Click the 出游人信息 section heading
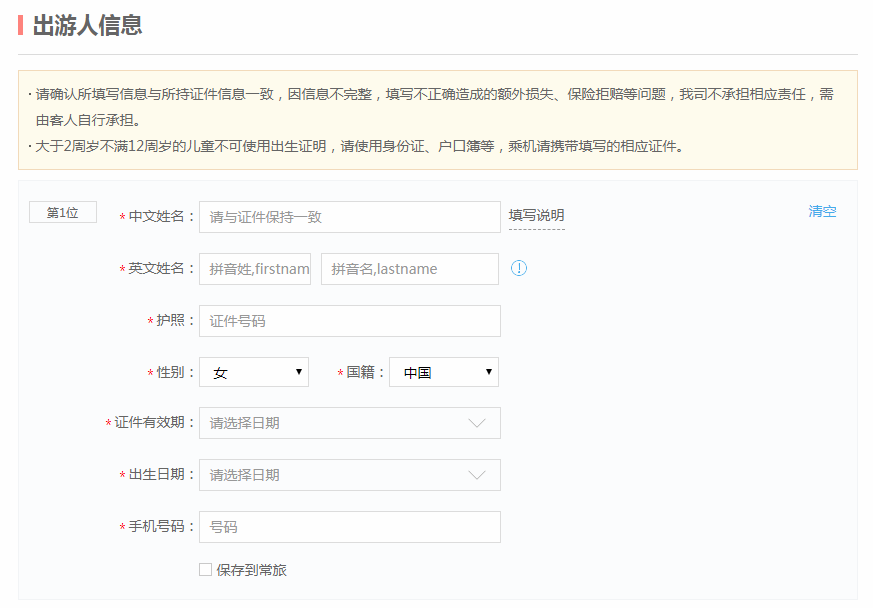The image size is (873, 608). coord(87,26)
